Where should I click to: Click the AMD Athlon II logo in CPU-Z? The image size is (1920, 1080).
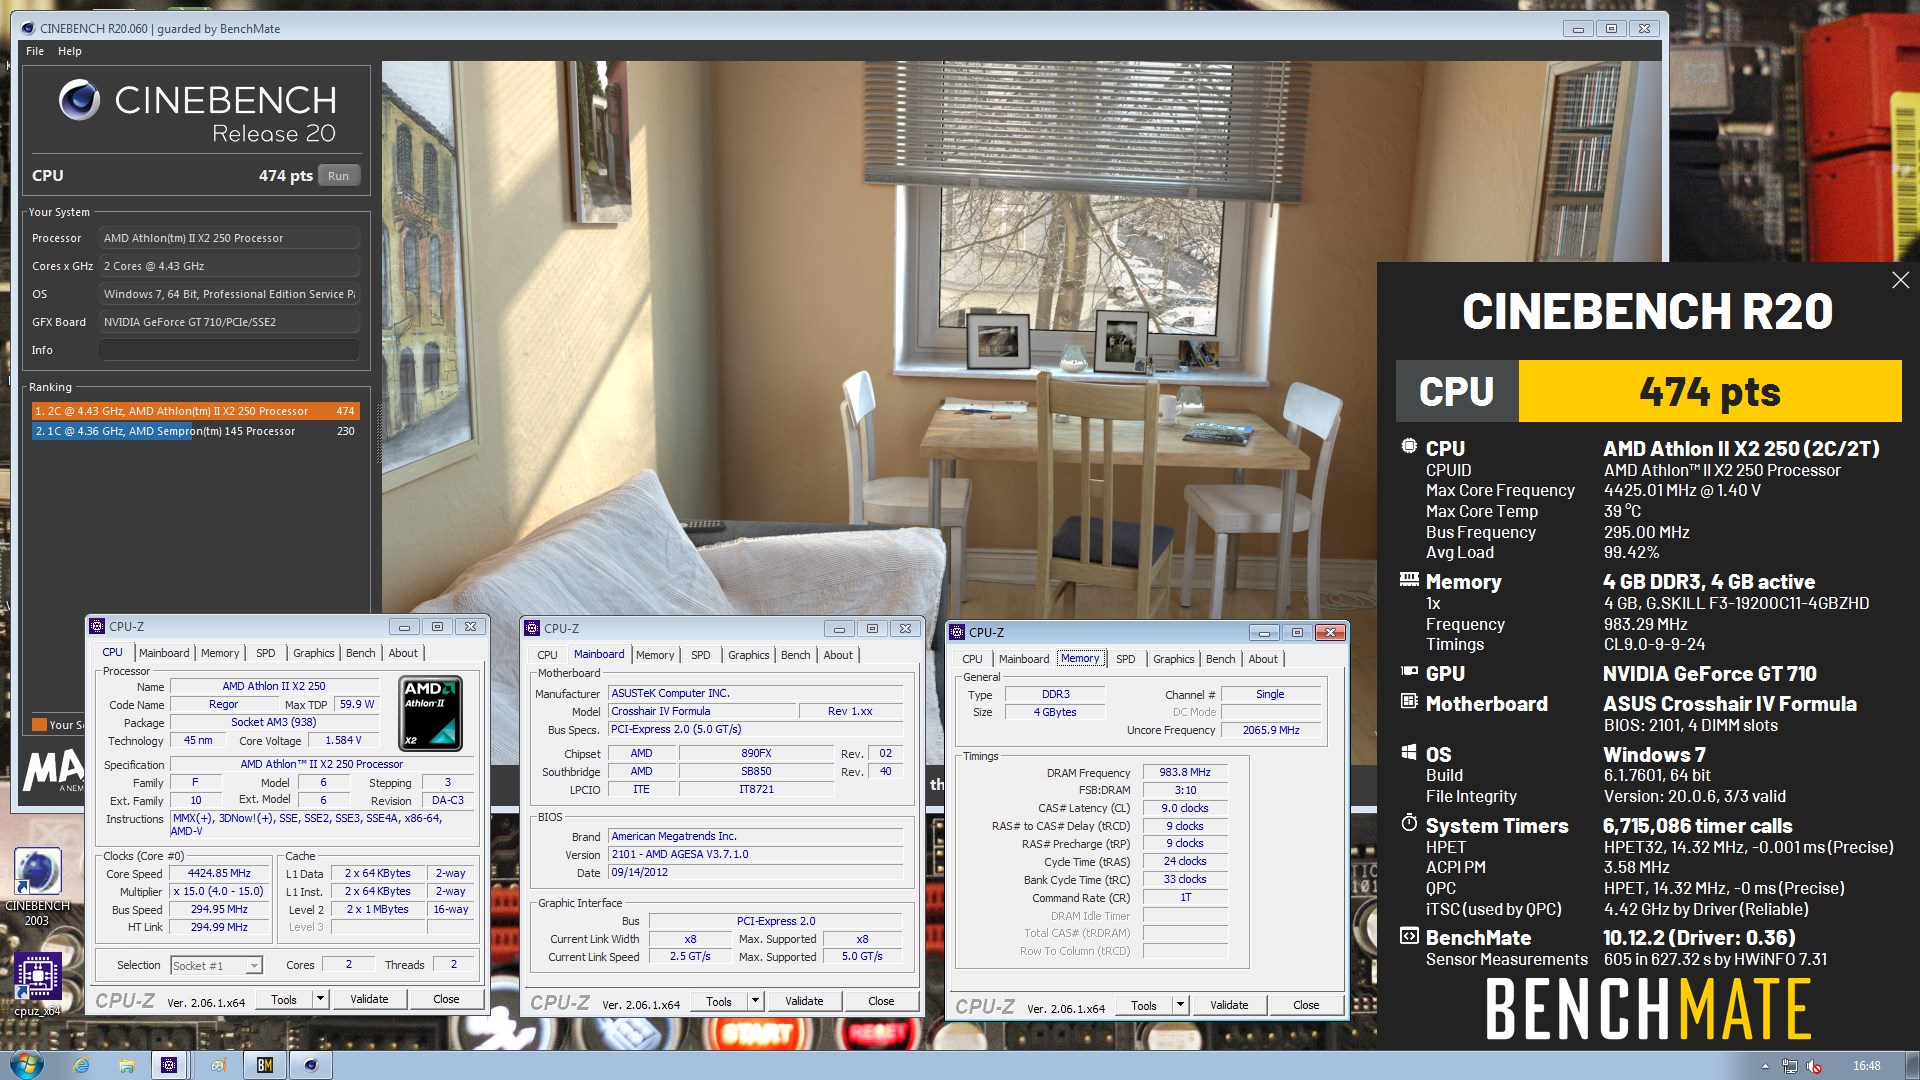click(430, 714)
